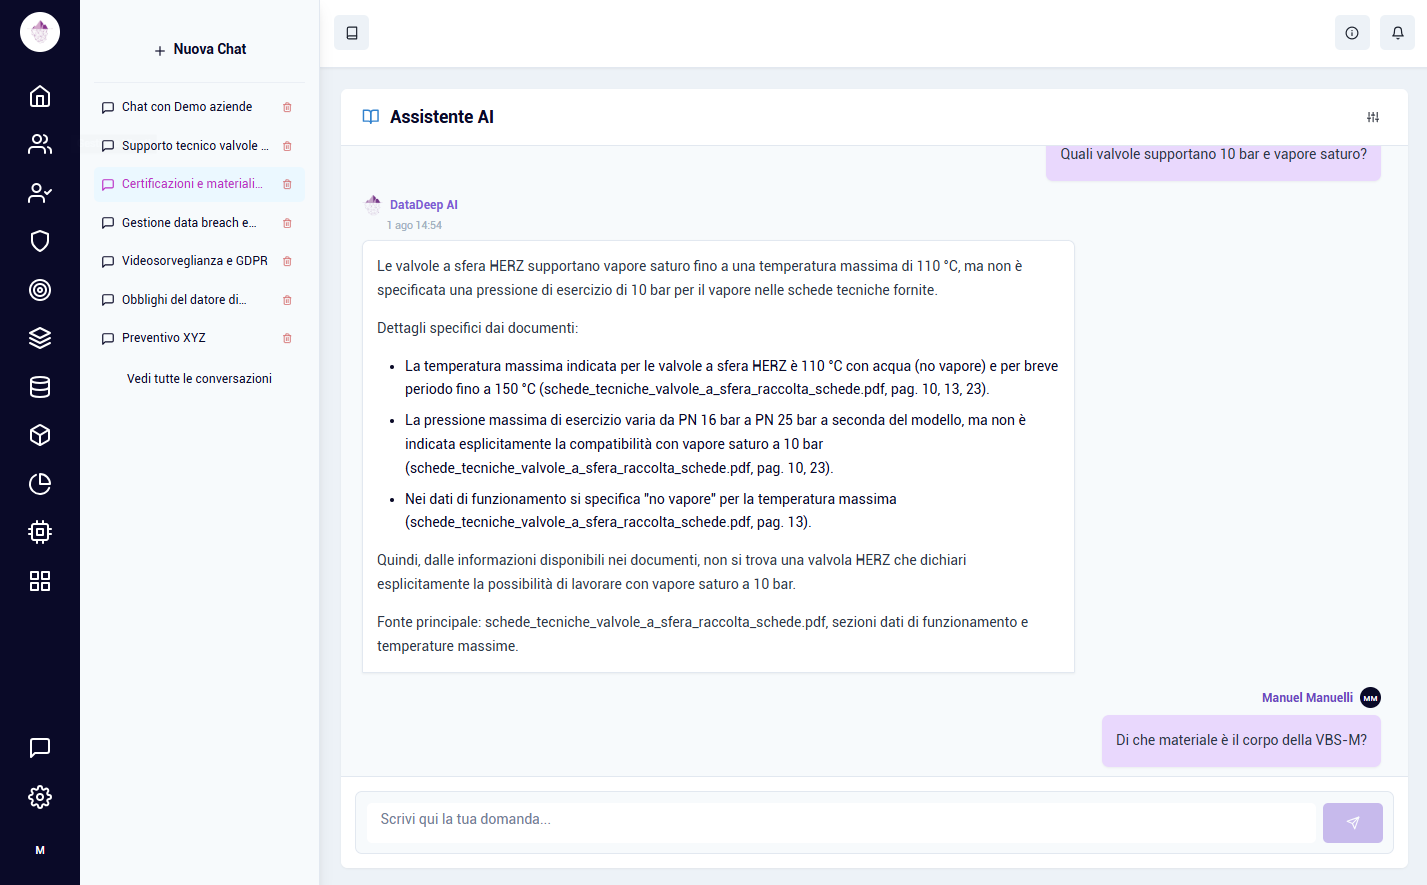This screenshot has height=885, width=1427.
Task: Click the settings gear sidebar icon
Action: (x=40, y=797)
